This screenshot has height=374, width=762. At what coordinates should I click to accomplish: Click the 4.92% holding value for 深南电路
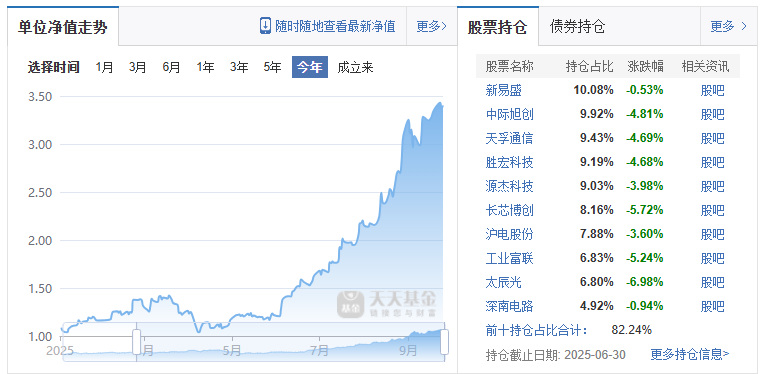click(x=596, y=306)
